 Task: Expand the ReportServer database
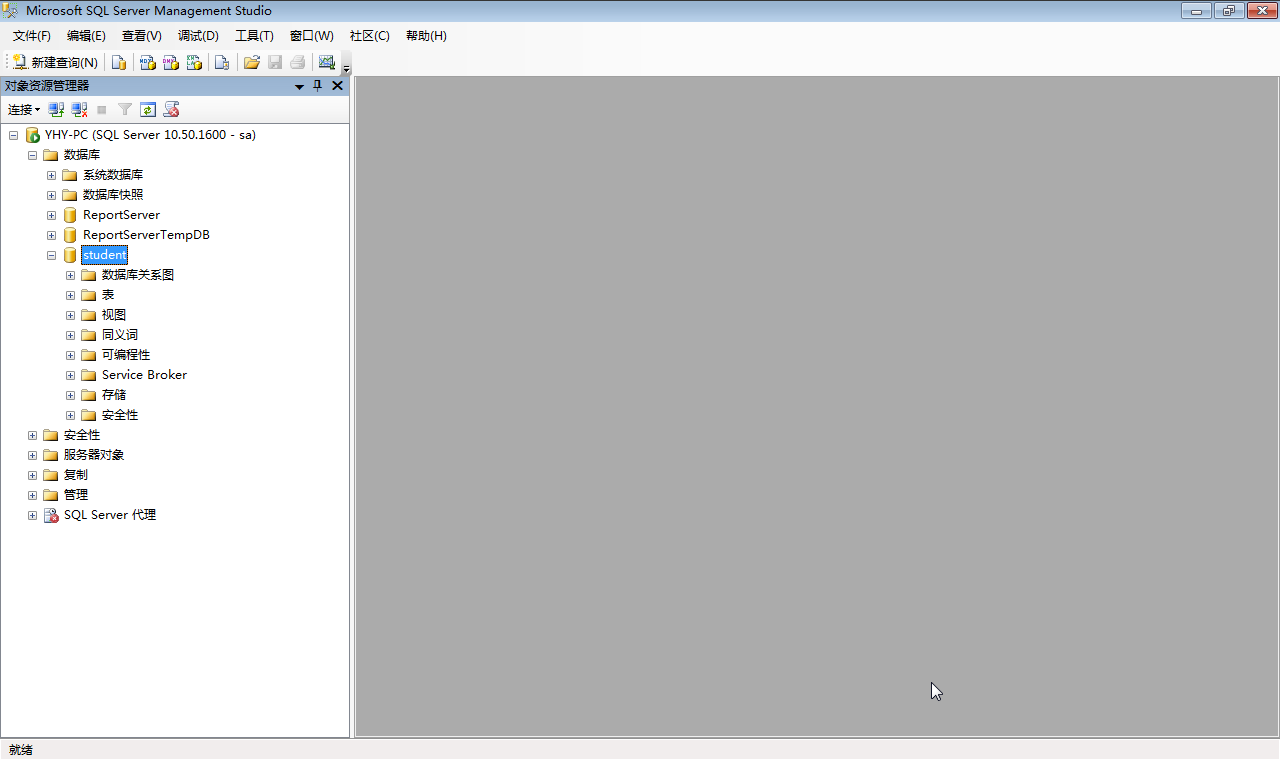click(x=51, y=215)
